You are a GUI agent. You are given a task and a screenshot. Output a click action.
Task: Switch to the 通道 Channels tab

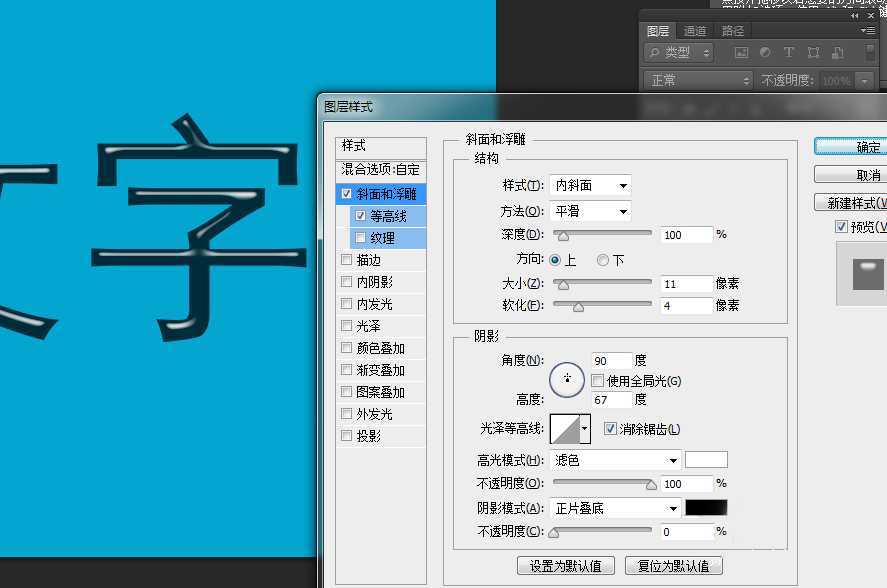(695, 30)
